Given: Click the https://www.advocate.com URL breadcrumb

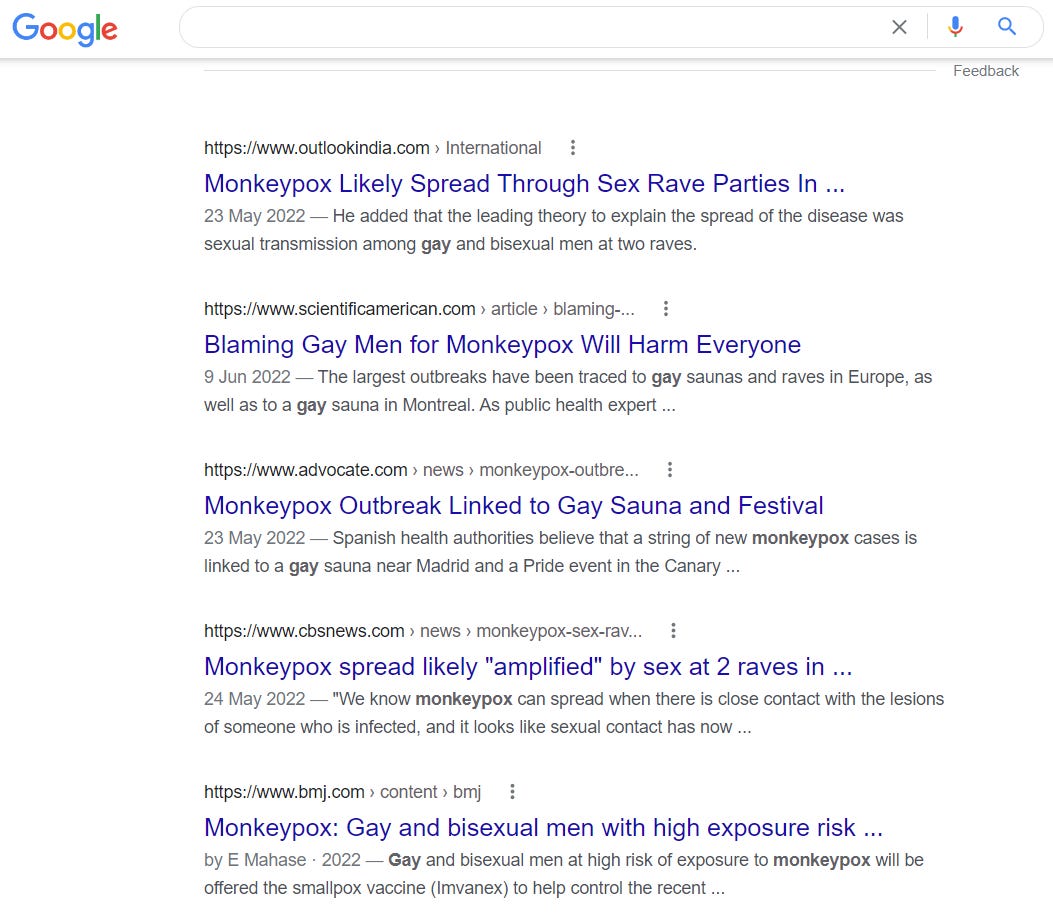Looking at the screenshot, I should click(x=421, y=470).
